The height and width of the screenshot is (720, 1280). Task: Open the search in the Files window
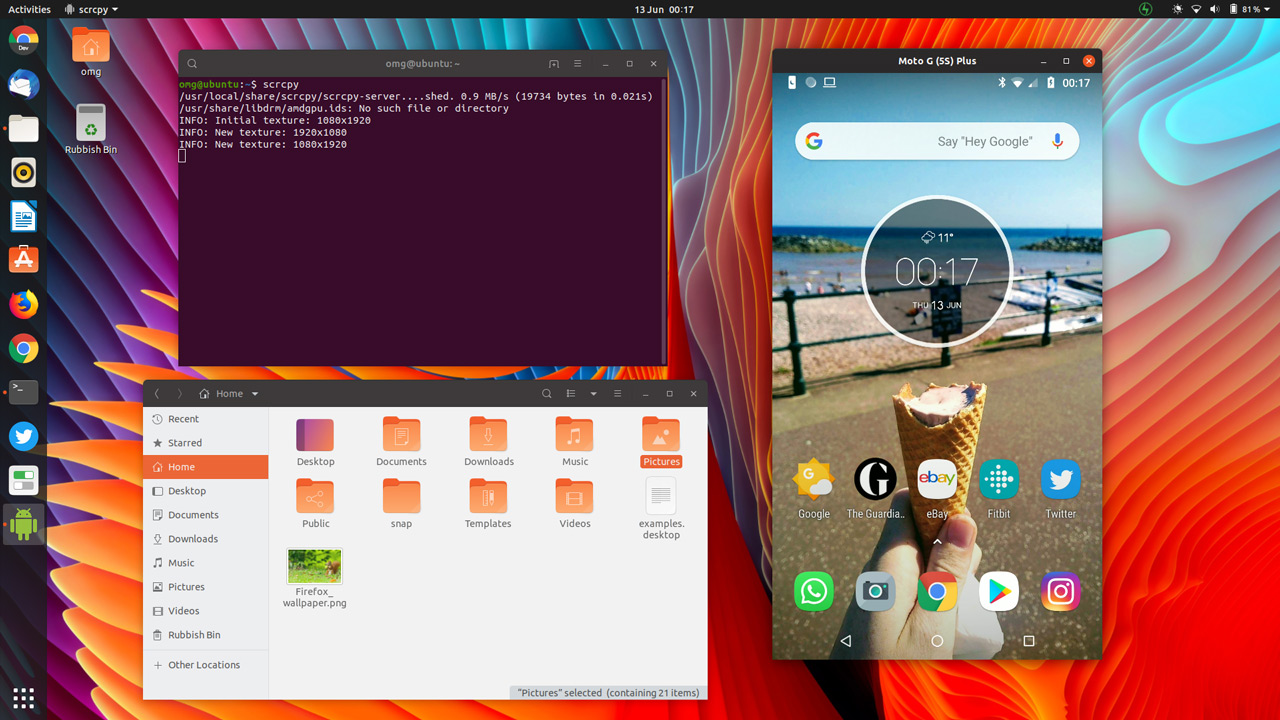point(546,393)
